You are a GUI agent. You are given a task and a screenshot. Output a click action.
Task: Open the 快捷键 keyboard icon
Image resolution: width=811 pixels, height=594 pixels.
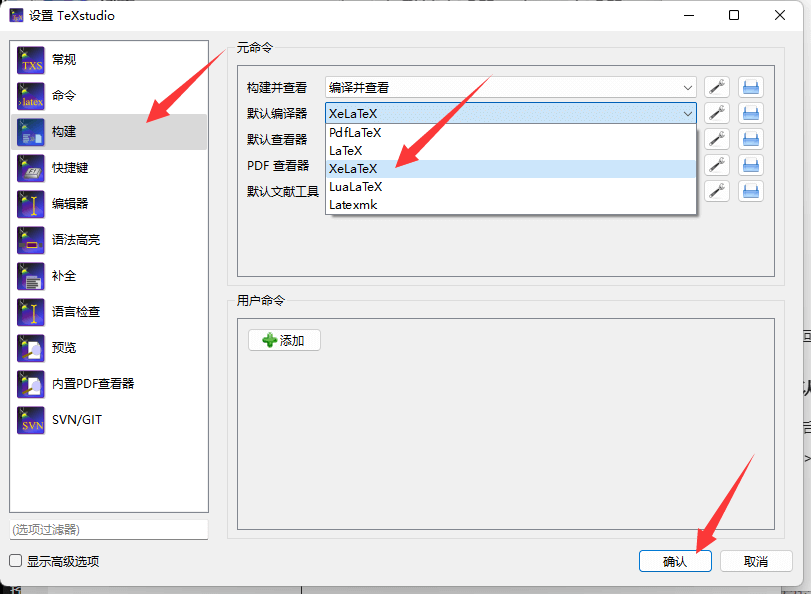click(x=31, y=168)
